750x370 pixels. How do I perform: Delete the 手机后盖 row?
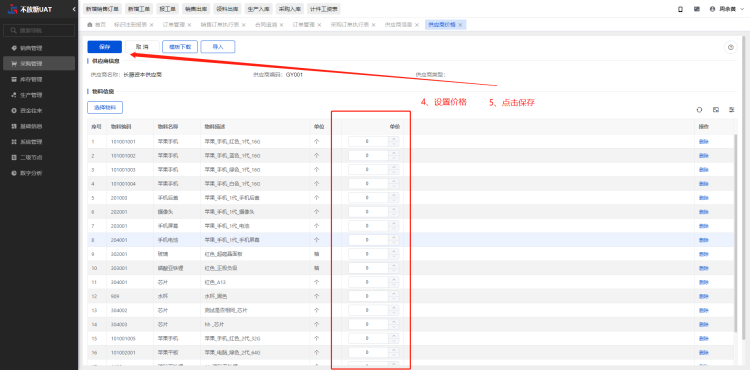[x=704, y=197]
